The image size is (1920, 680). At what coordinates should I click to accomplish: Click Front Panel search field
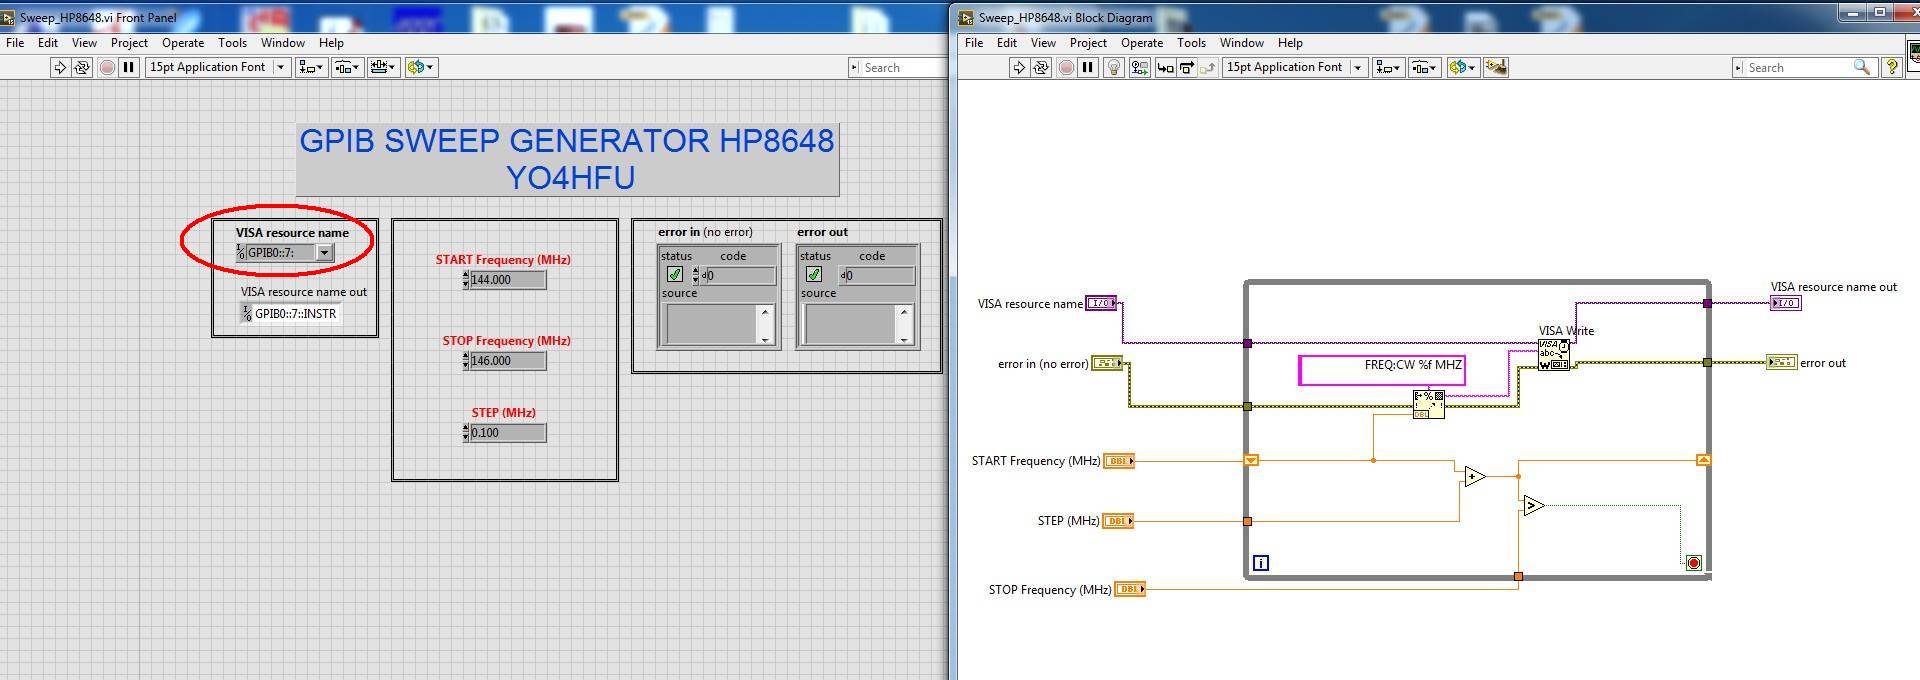pos(903,67)
